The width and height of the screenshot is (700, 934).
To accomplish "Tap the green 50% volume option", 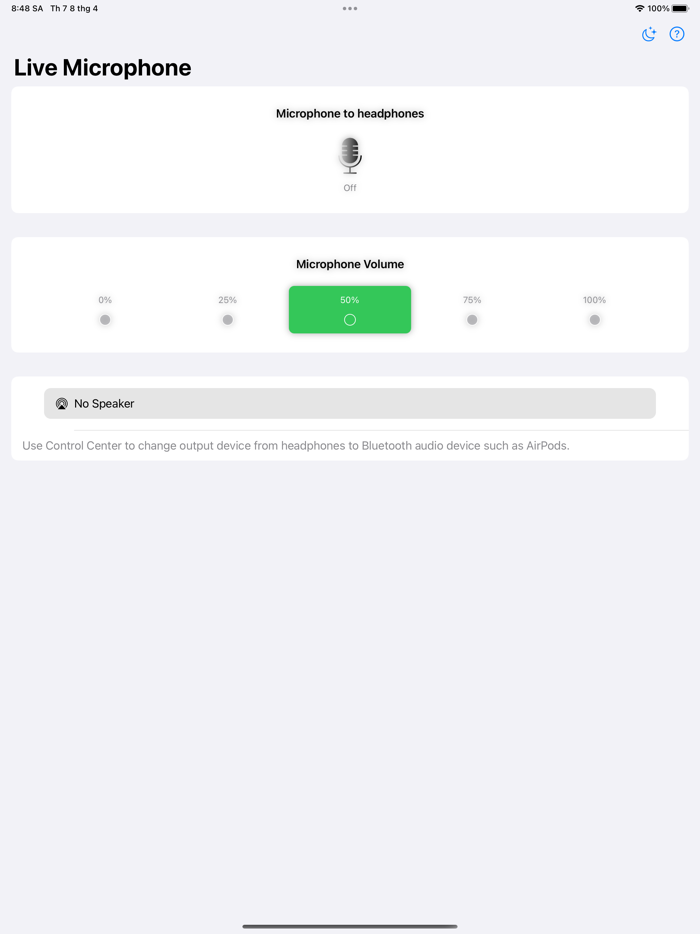I will [x=350, y=310].
